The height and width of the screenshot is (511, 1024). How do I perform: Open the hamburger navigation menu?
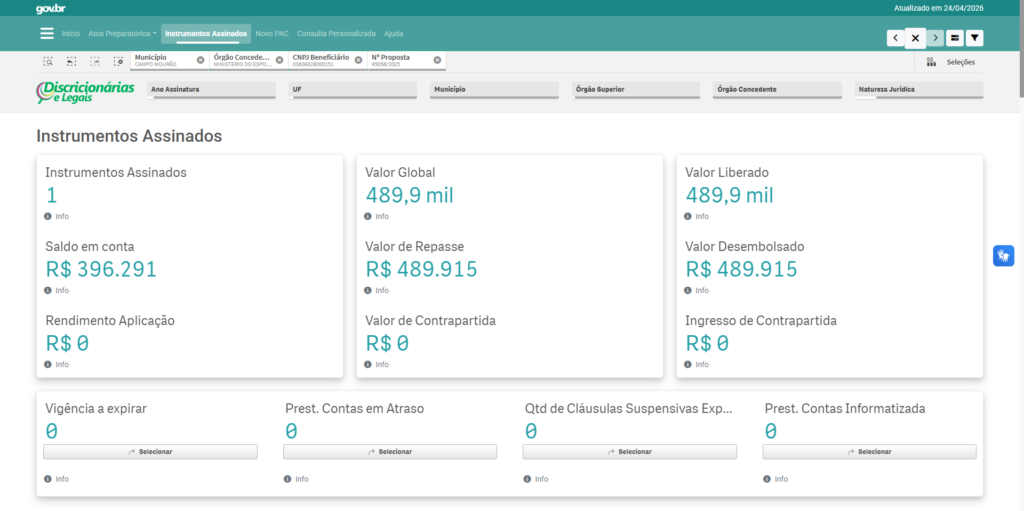coord(47,33)
